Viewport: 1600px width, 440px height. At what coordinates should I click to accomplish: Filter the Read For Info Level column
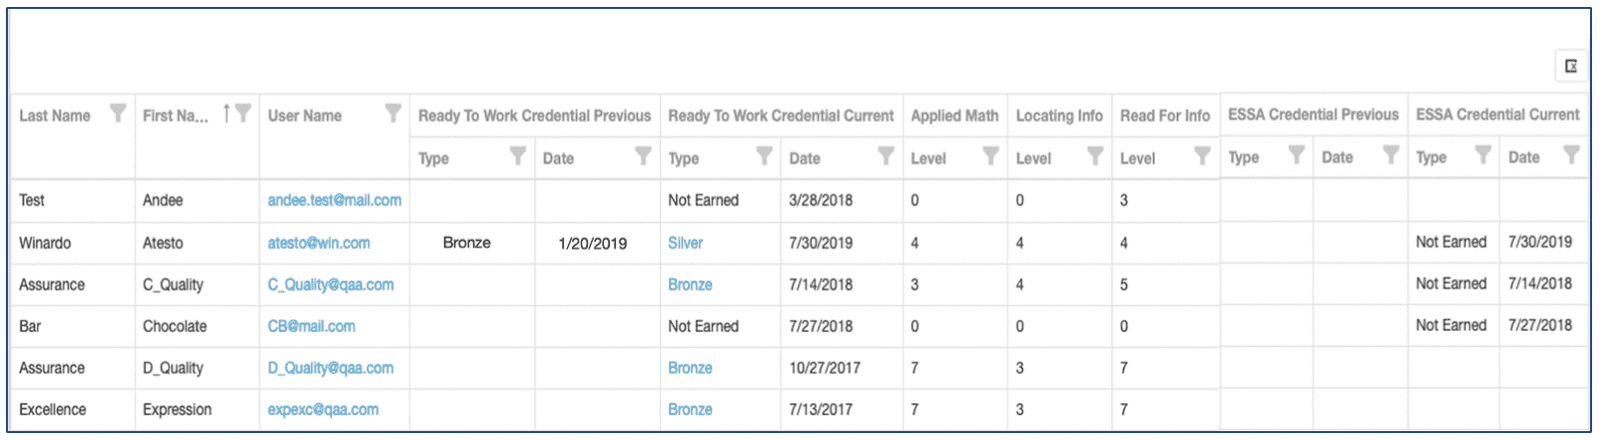point(1202,156)
